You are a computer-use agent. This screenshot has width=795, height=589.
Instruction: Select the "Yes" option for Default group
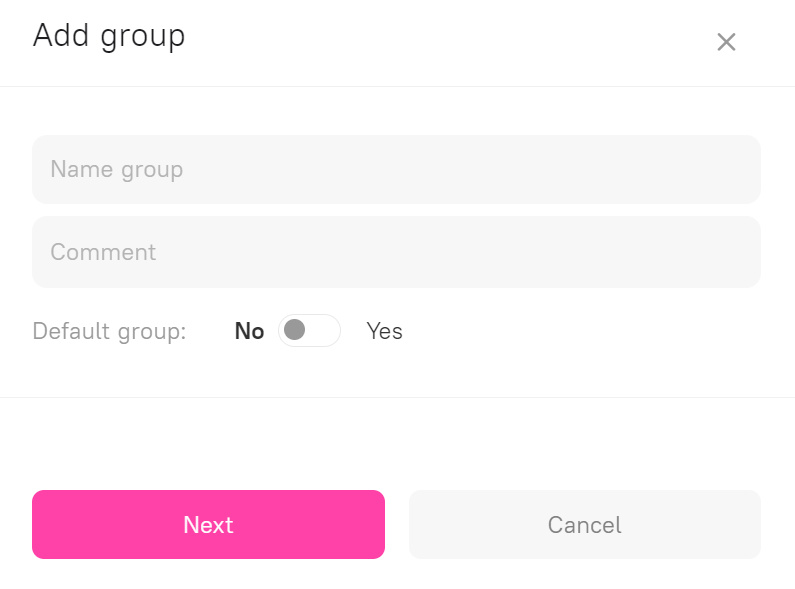tap(384, 331)
